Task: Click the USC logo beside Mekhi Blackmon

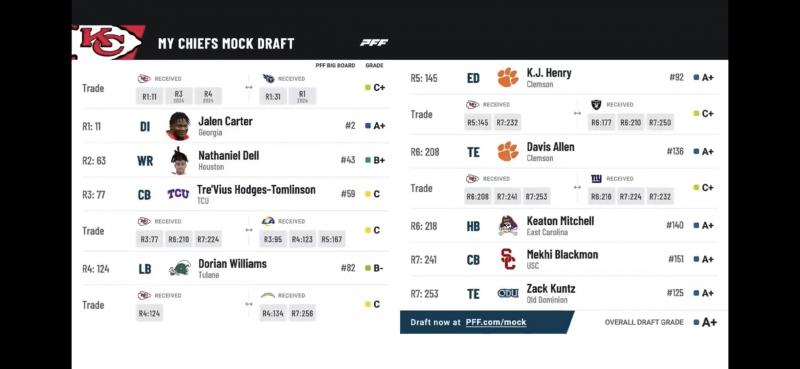Action: click(508, 259)
